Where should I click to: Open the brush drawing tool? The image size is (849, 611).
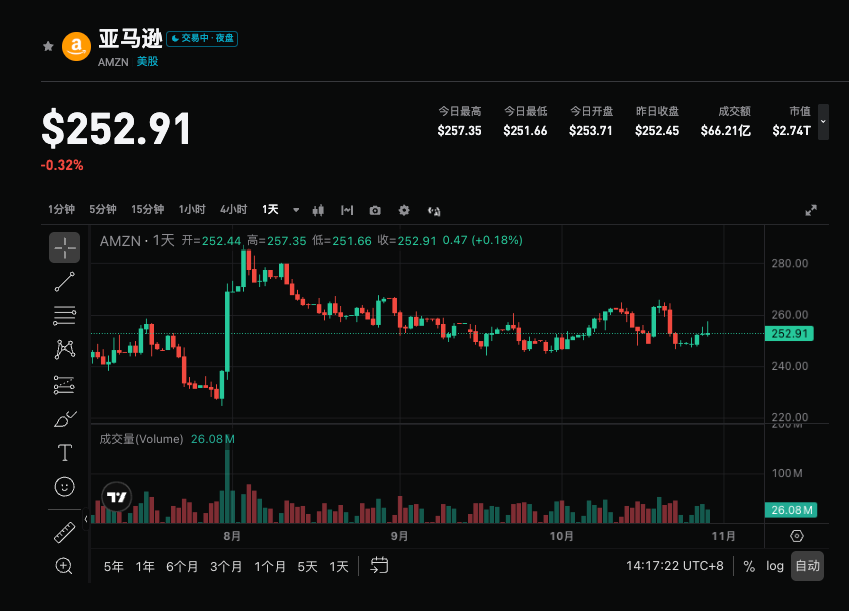[x=65, y=419]
